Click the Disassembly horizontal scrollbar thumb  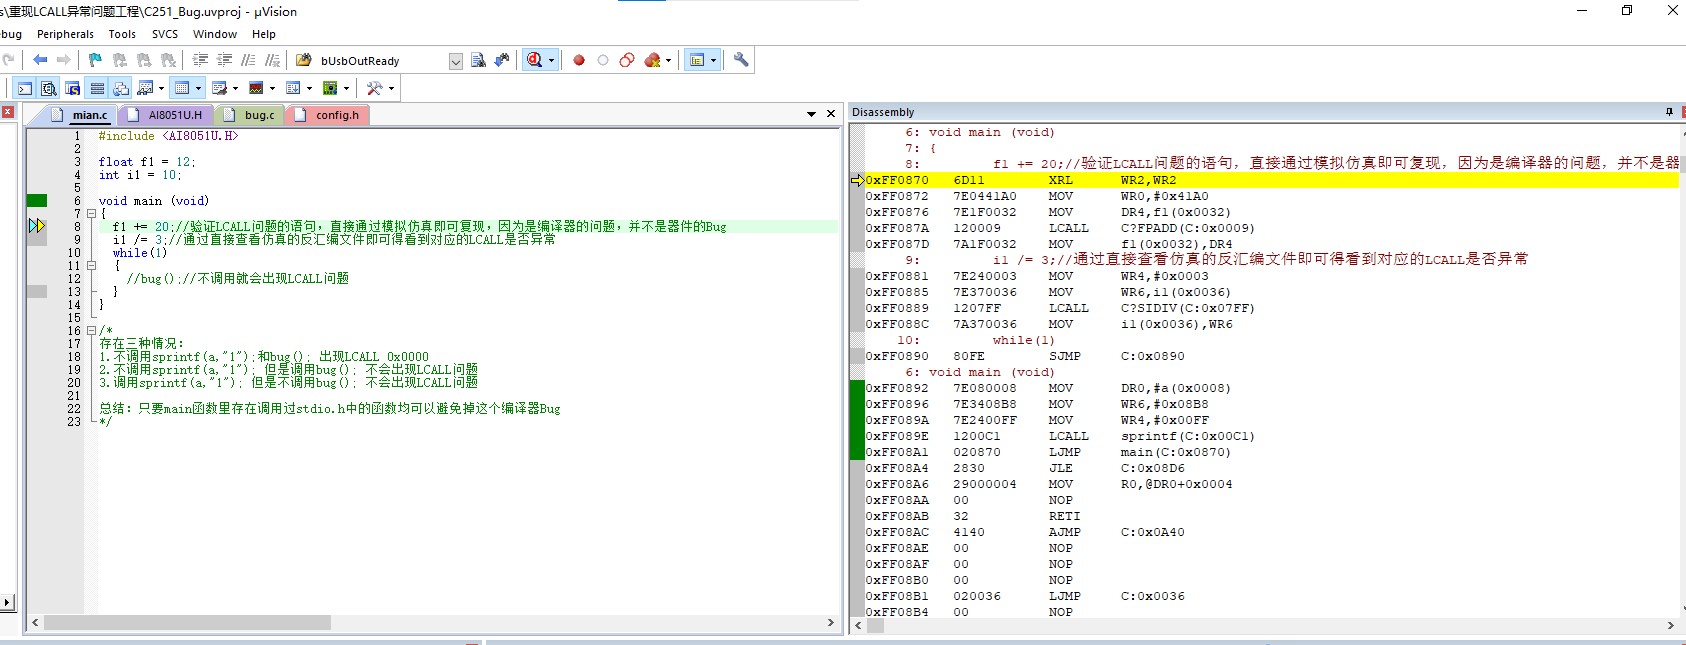click(875, 626)
